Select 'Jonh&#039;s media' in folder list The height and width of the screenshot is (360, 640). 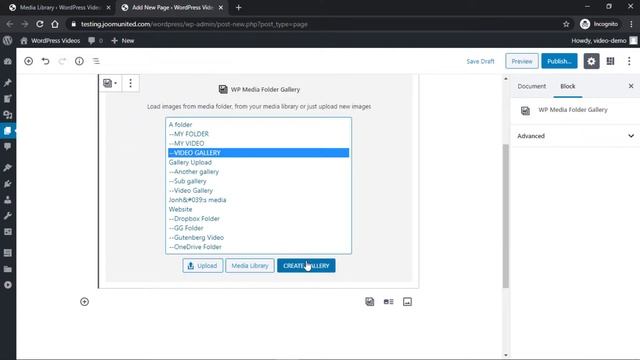(x=258, y=200)
